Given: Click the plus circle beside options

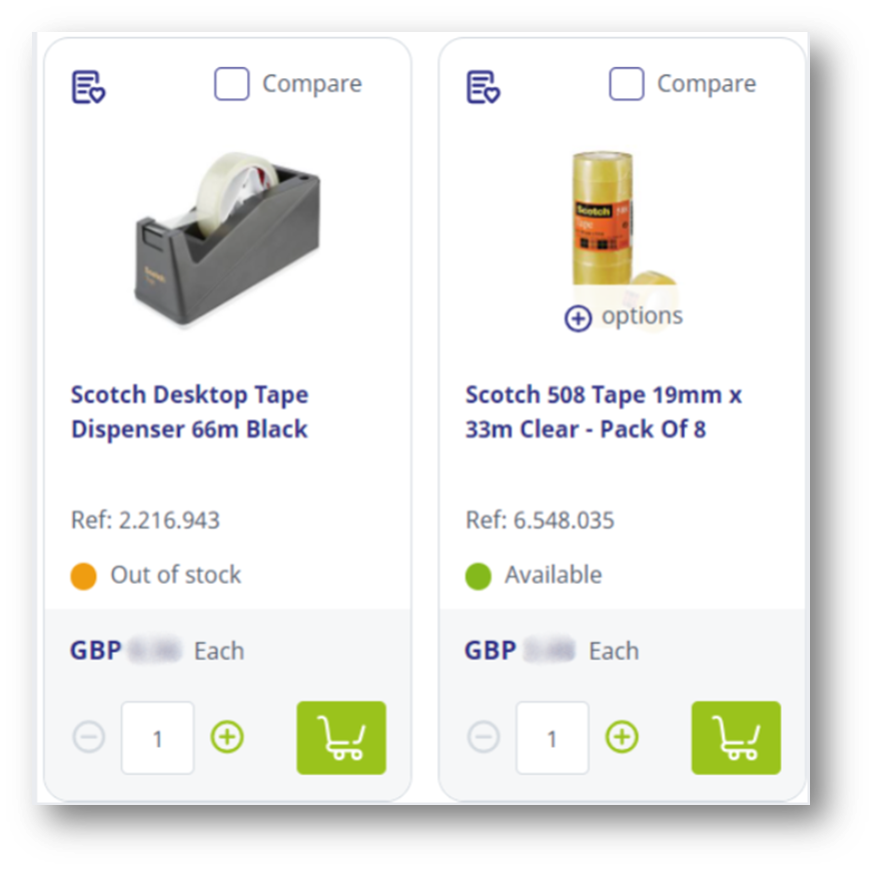Looking at the screenshot, I should tap(578, 319).
